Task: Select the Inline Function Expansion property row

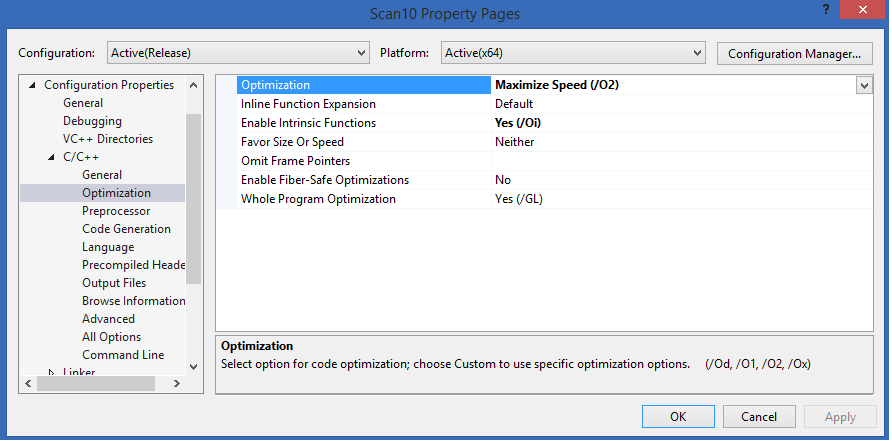Action: pos(308,104)
